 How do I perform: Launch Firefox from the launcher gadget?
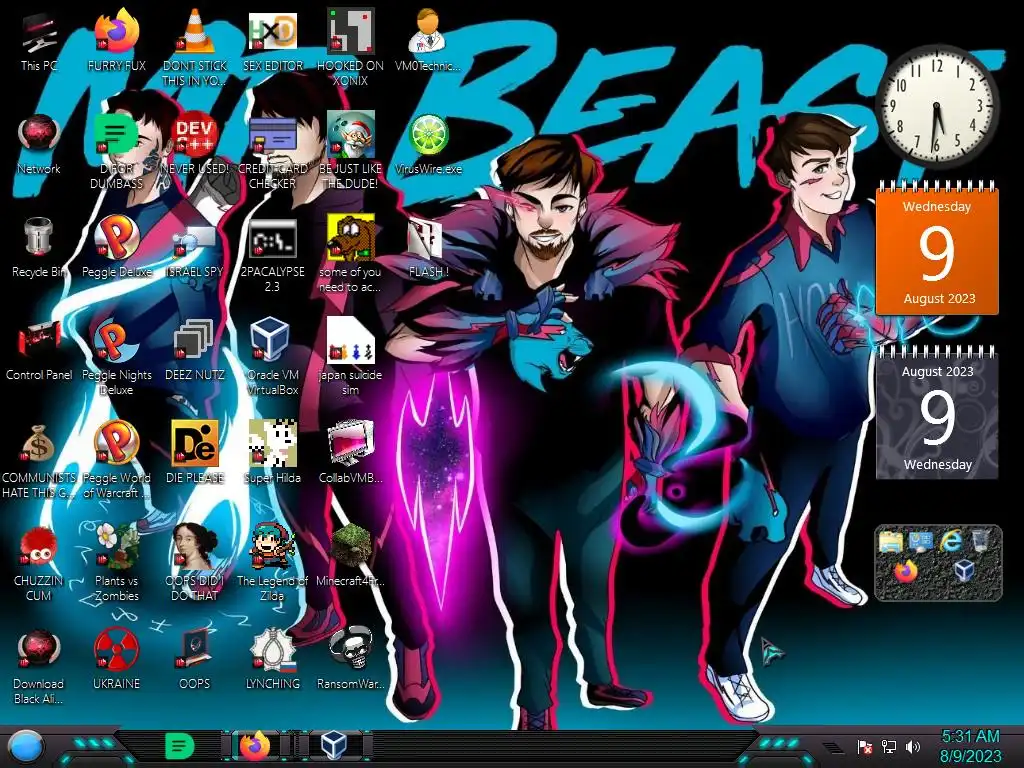906,571
